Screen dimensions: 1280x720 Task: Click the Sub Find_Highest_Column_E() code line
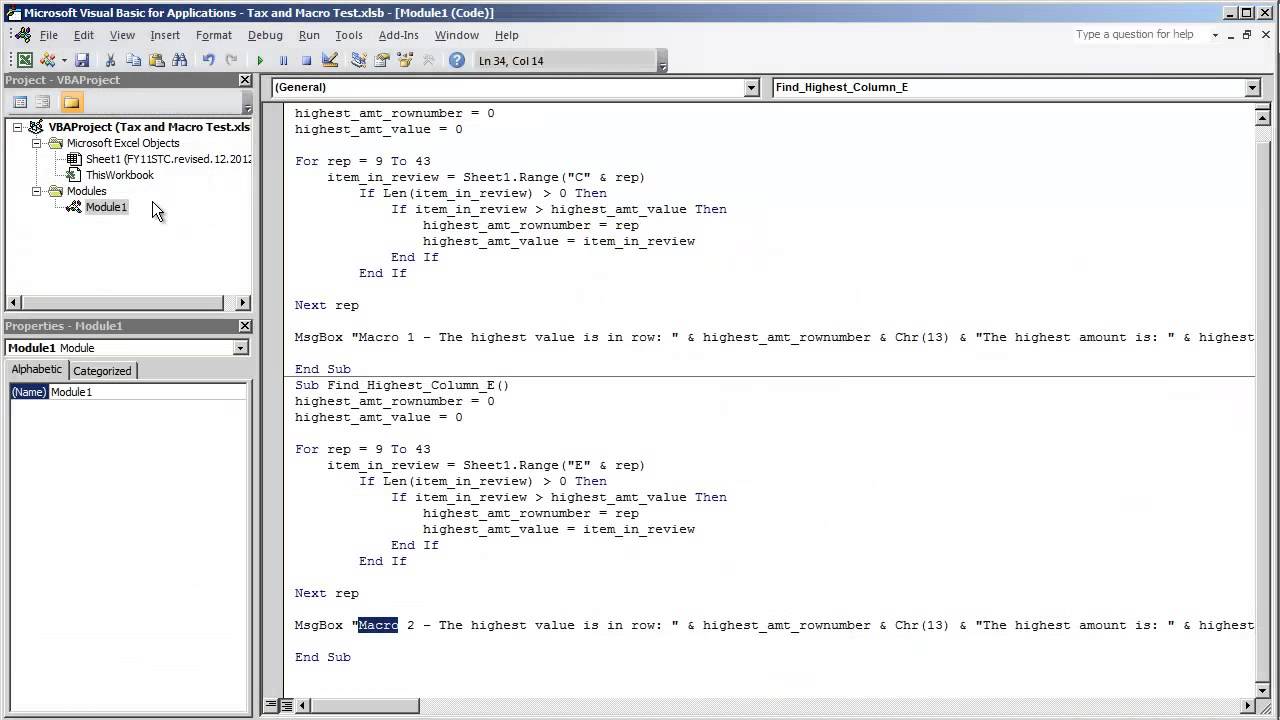[402, 385]
